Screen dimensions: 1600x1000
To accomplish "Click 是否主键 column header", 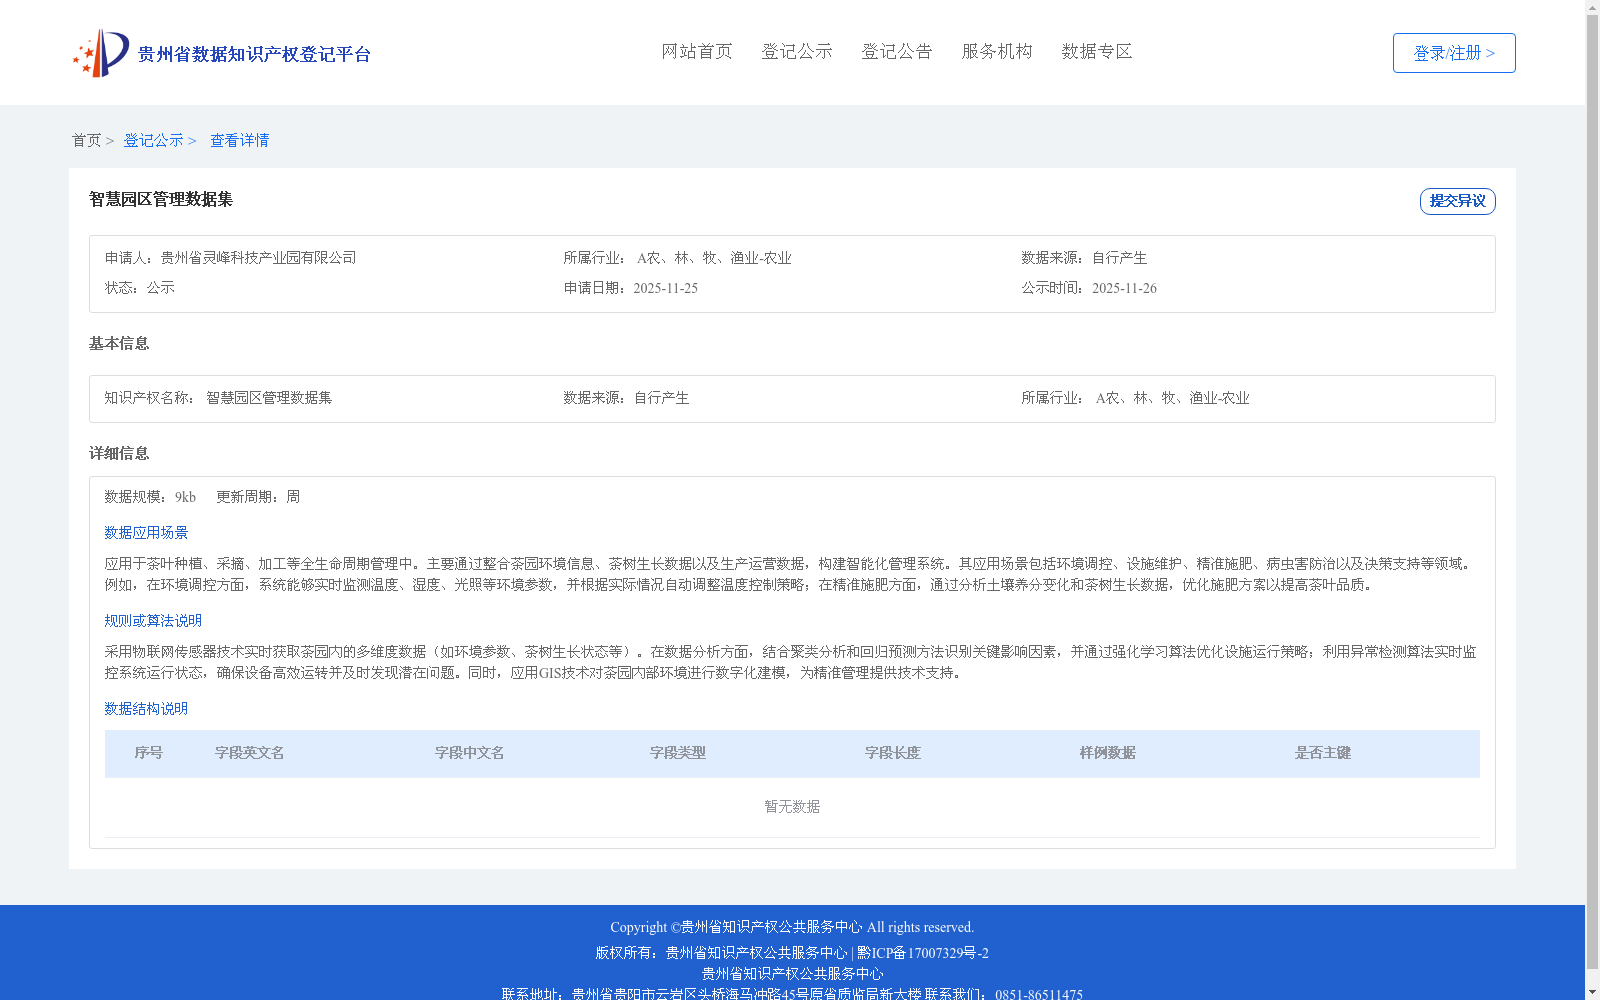I will (x=1323, y=753).
